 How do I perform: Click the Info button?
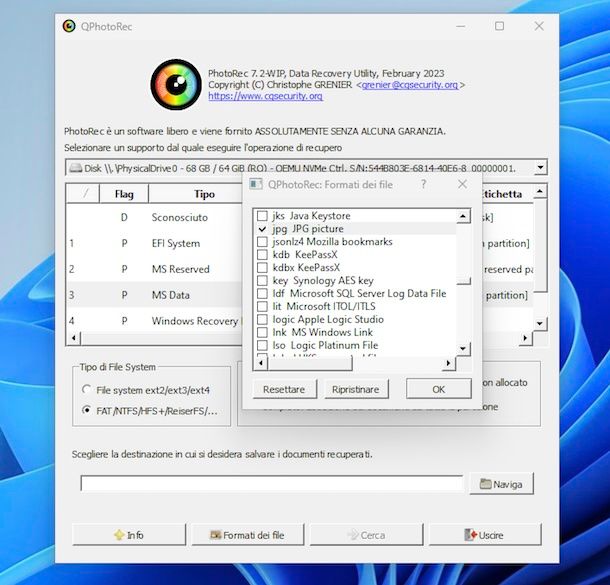(129, 535)
